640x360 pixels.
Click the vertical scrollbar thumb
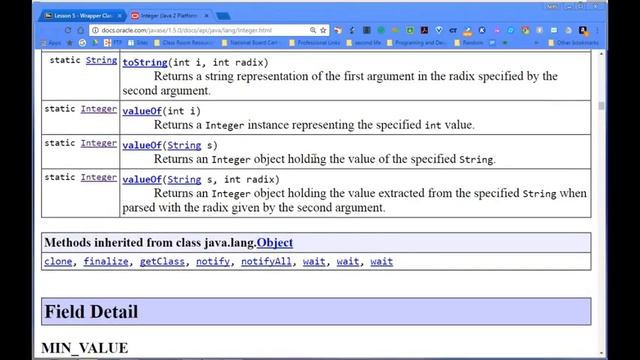tap(601, 106)
